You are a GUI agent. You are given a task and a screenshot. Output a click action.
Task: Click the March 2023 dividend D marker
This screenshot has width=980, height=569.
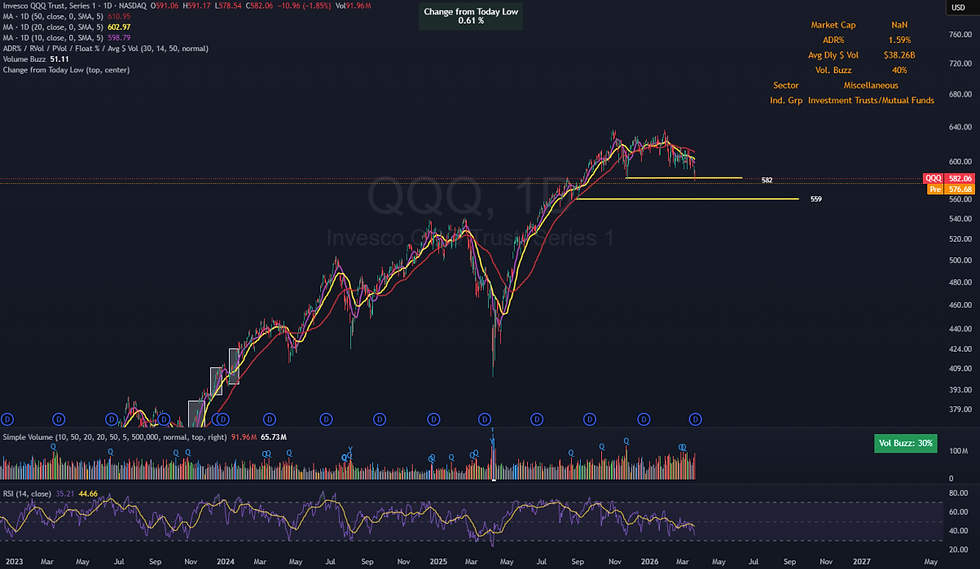(x=59, y=420)
